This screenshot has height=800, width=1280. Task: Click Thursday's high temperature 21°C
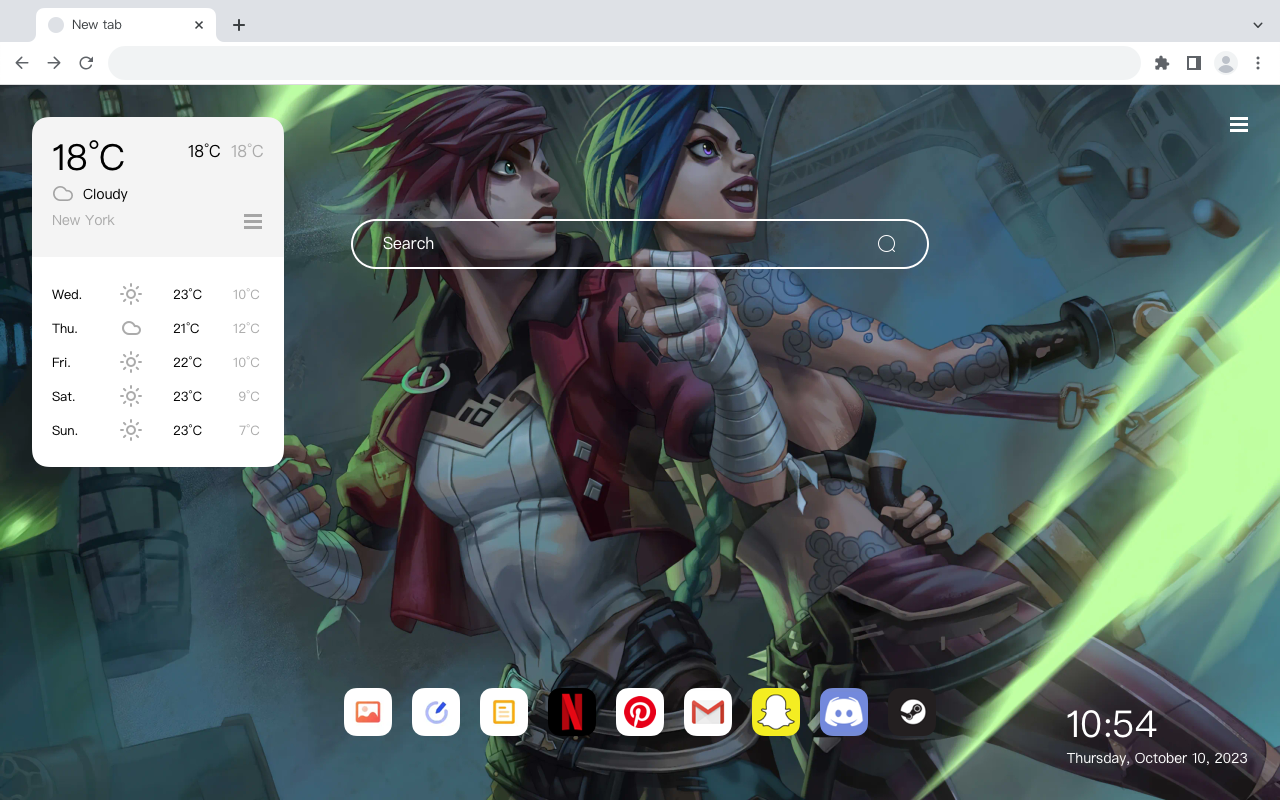coord(186,328)
